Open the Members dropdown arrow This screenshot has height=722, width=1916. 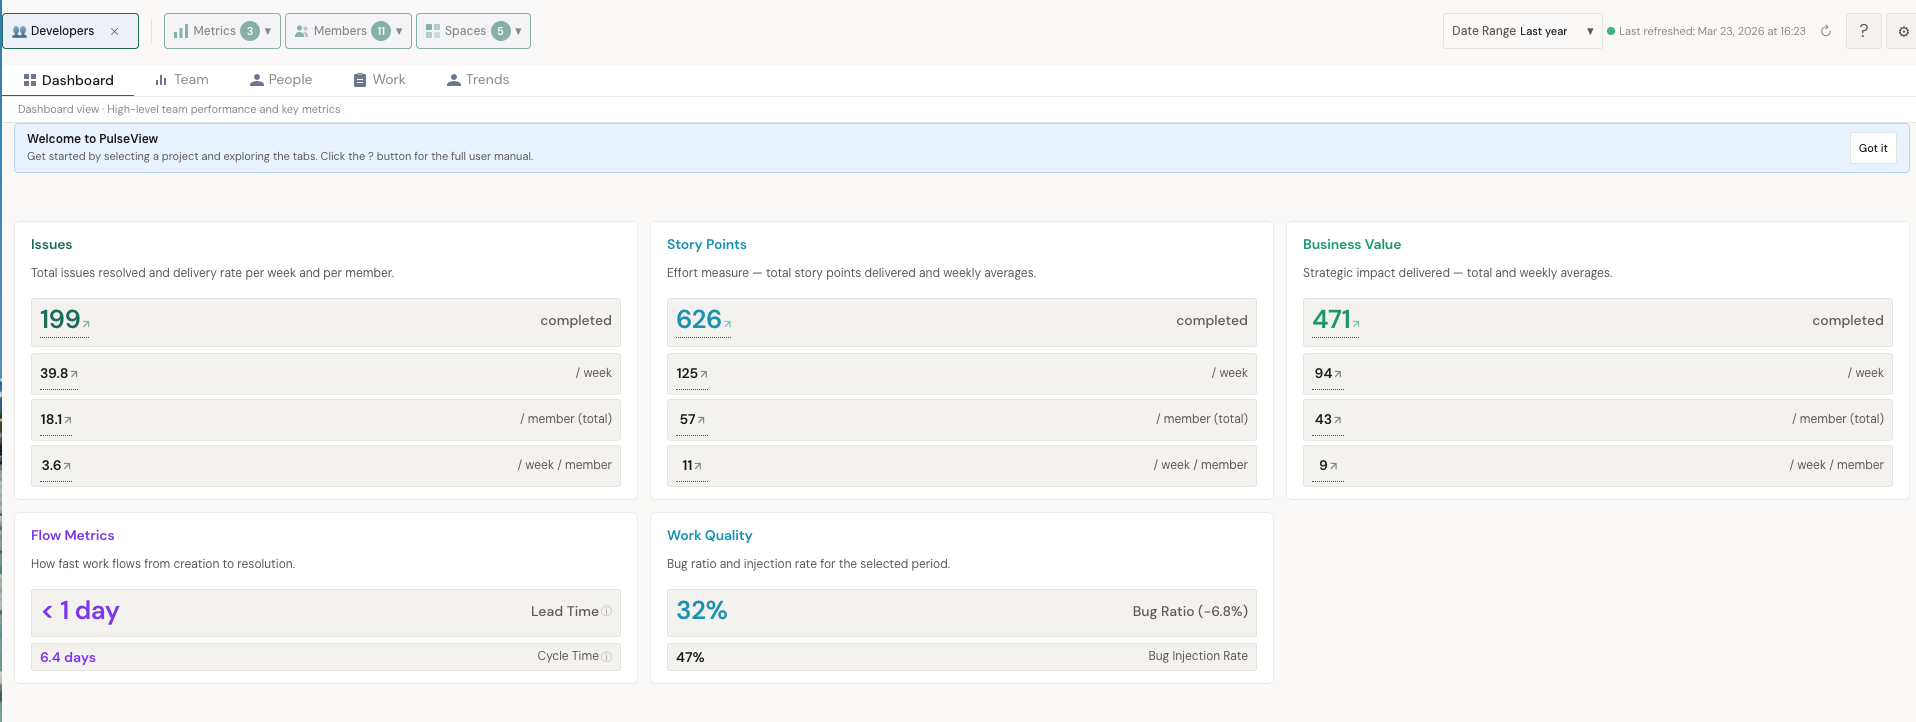(x=399, y=31)
